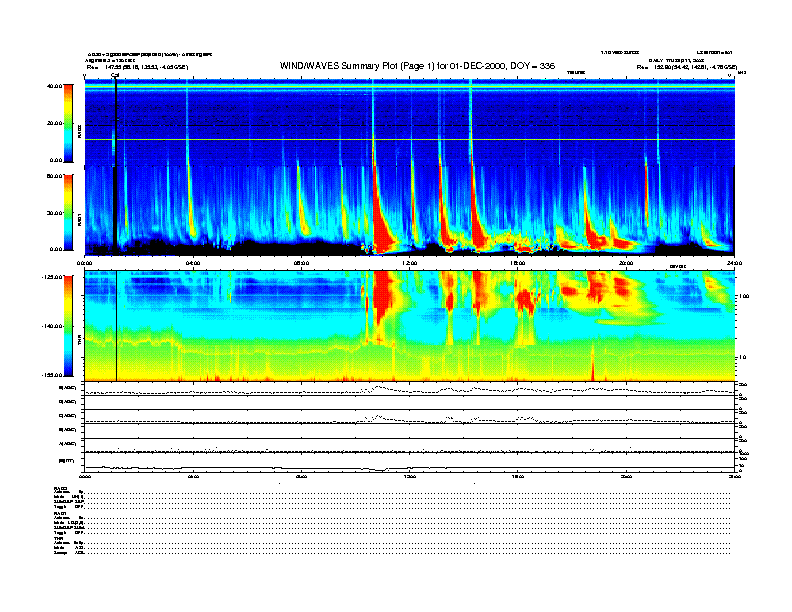Click the RAD2 color scale bar
Screen dimensions: 792x612
click(x=68, y=123)
